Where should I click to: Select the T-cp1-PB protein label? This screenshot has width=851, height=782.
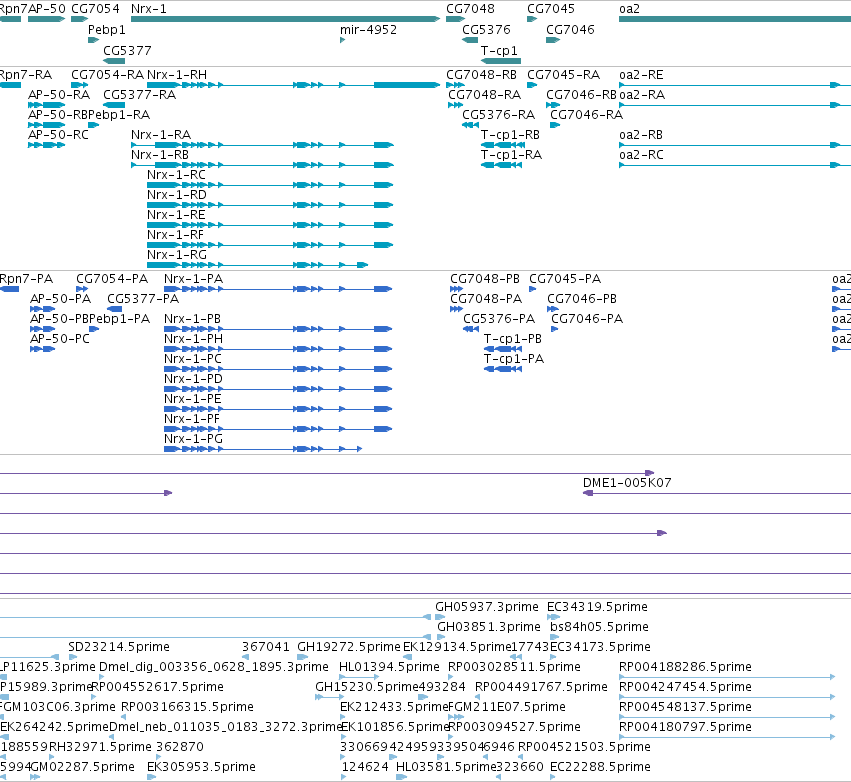coord(512,339)
